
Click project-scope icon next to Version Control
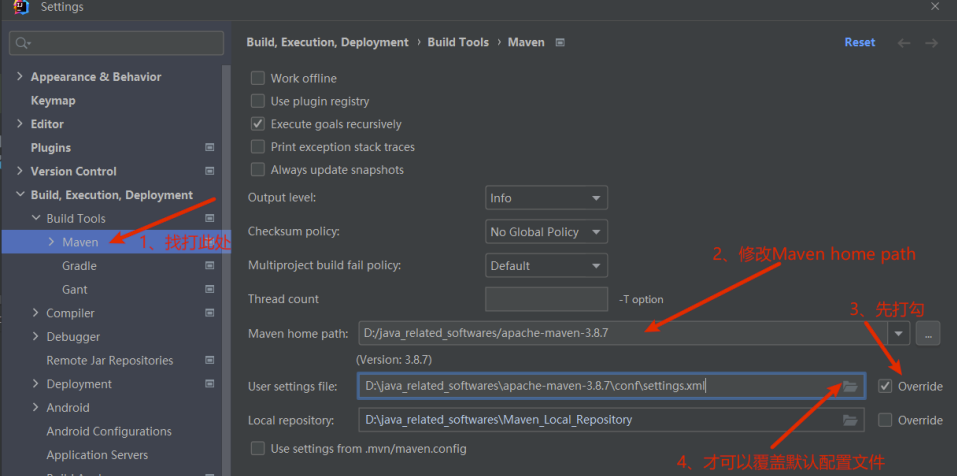[209, 171]
